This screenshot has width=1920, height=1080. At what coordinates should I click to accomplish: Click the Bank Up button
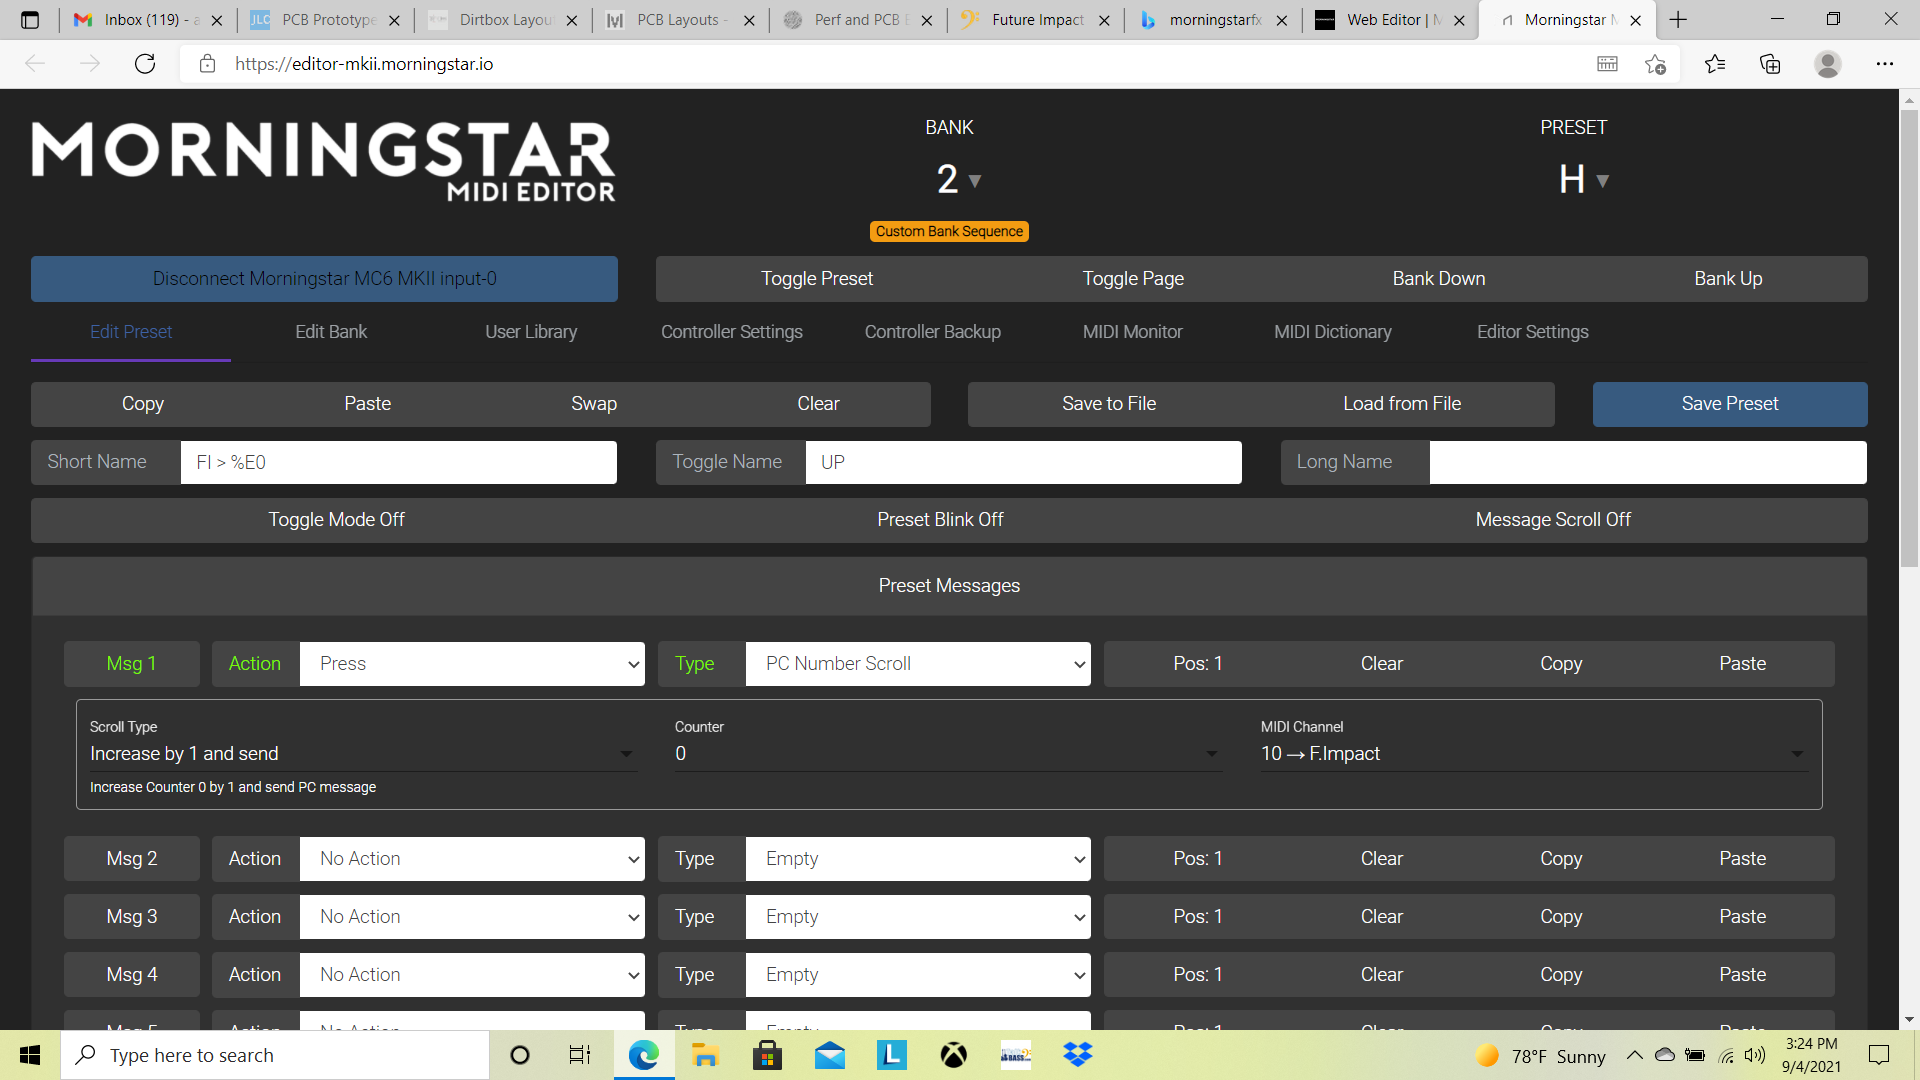[1728, 279]
